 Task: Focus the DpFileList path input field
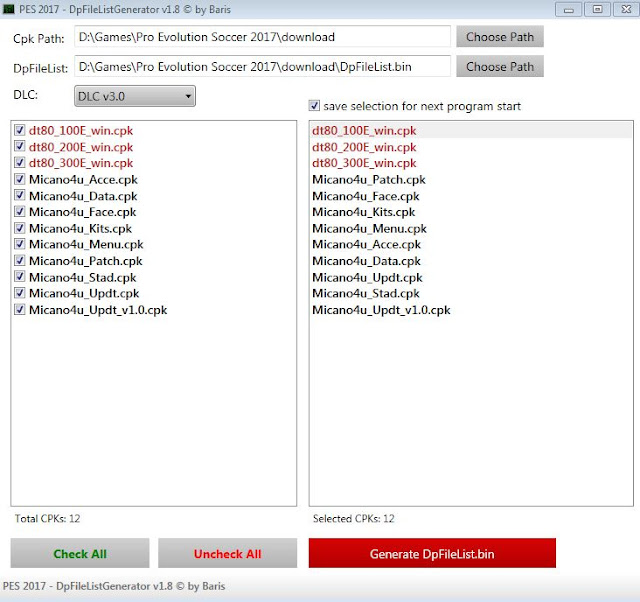(x=262, y=67)
